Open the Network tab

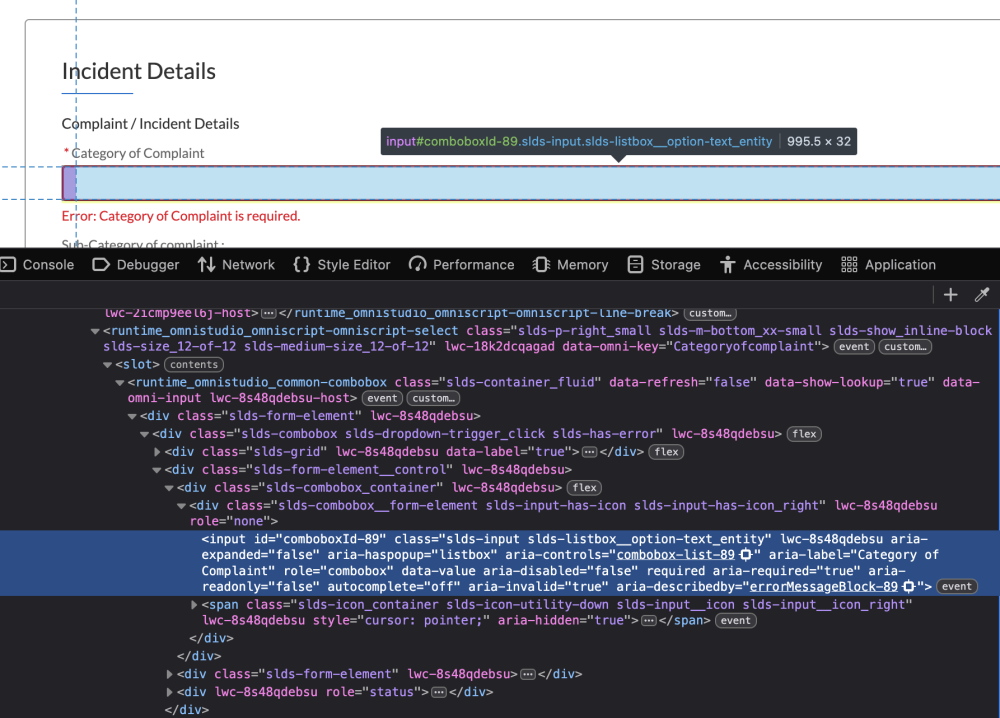pyautogui.click(x=236, y=265)
